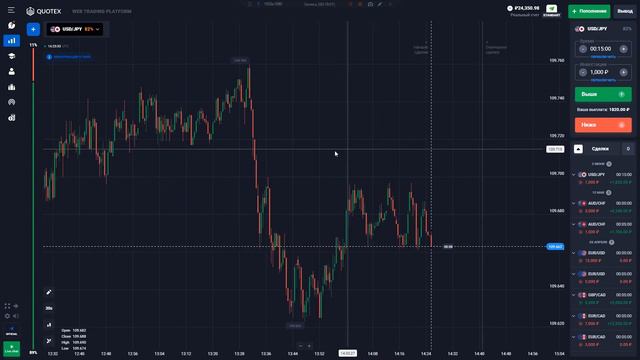
Task: Open the USD/JPY asset dropdown
Action: [75, 29]
